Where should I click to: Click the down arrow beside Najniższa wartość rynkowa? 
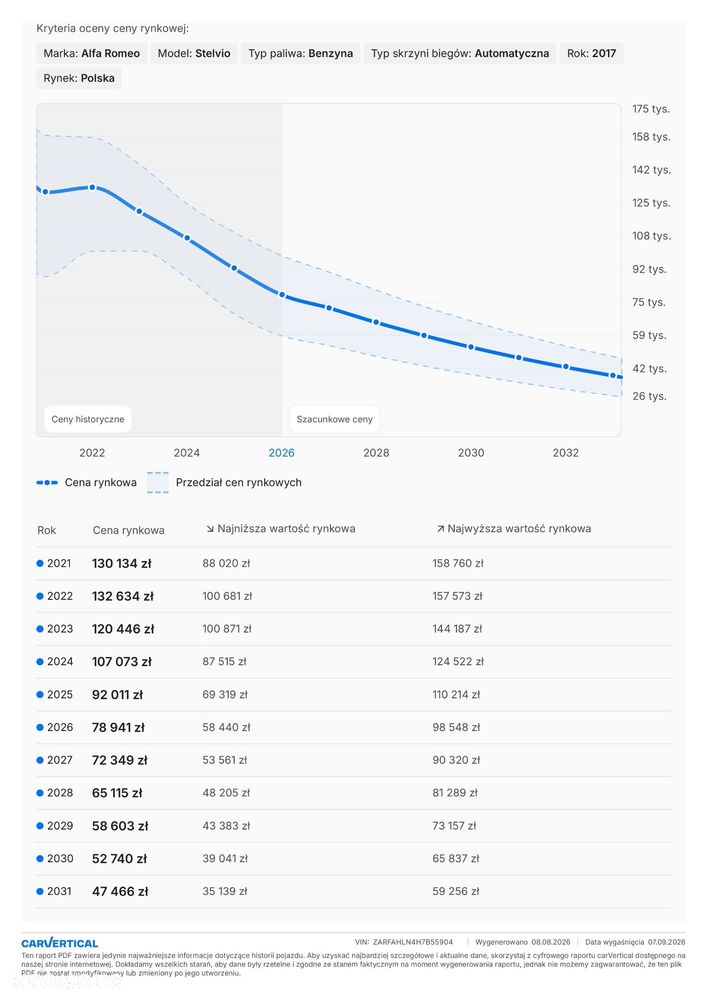(x=210, y=529)
